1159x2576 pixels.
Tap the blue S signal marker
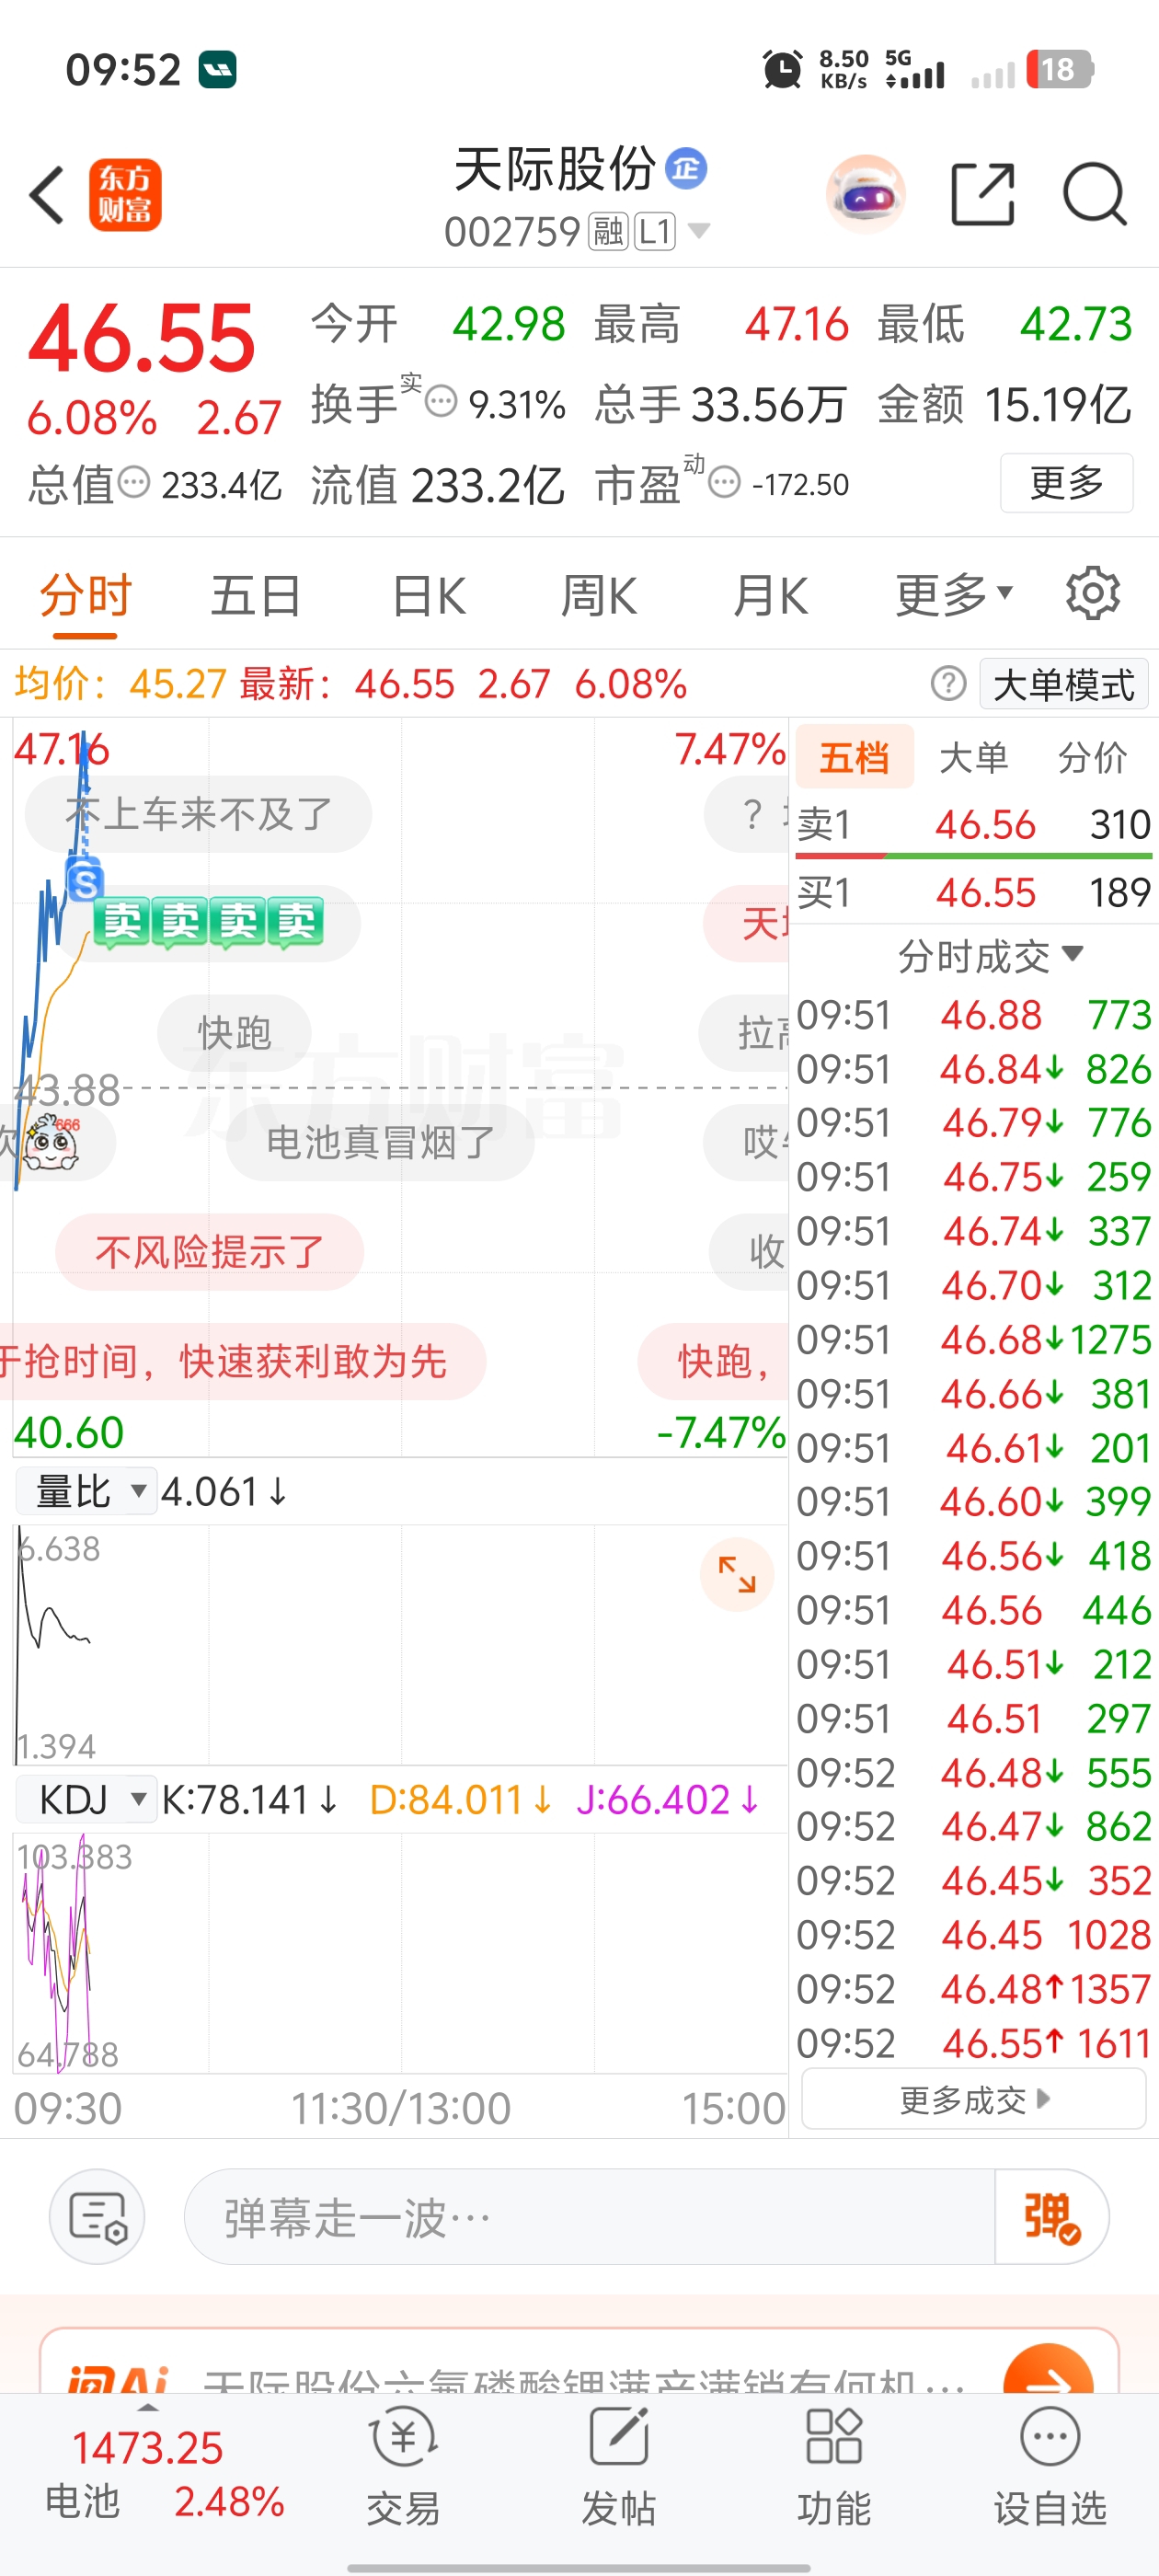85,882
